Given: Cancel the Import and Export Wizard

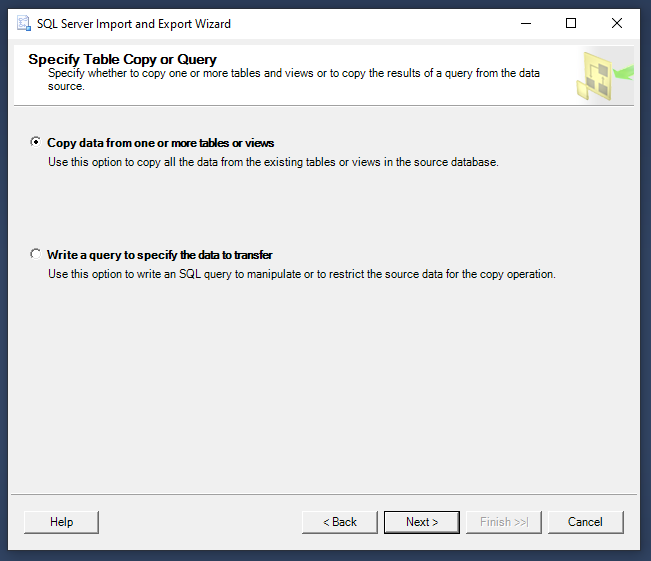Looking at the screenshot, I should [585, 522].
